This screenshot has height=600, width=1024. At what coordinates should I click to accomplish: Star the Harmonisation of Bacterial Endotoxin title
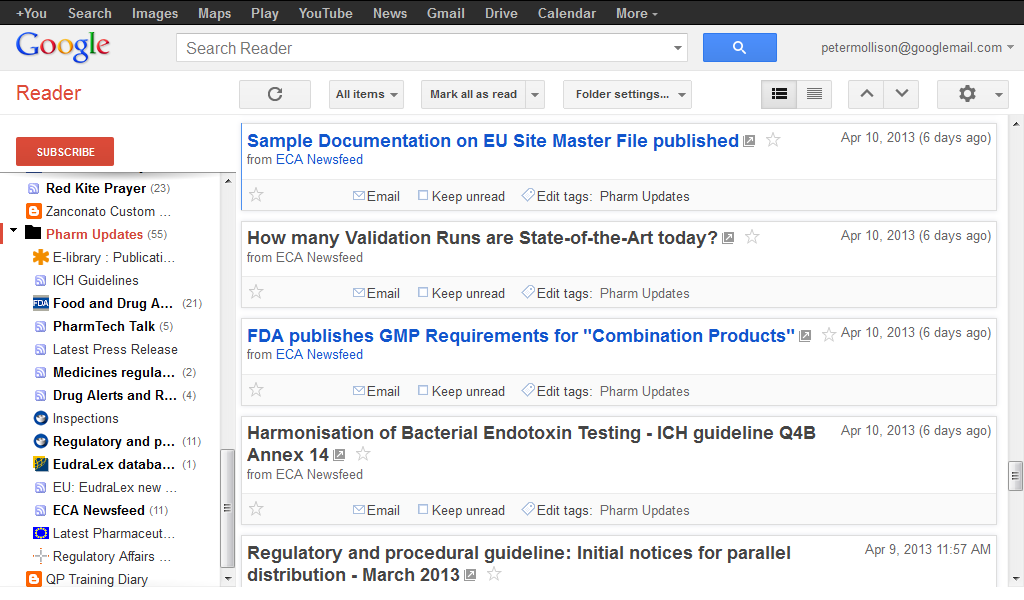362,454
